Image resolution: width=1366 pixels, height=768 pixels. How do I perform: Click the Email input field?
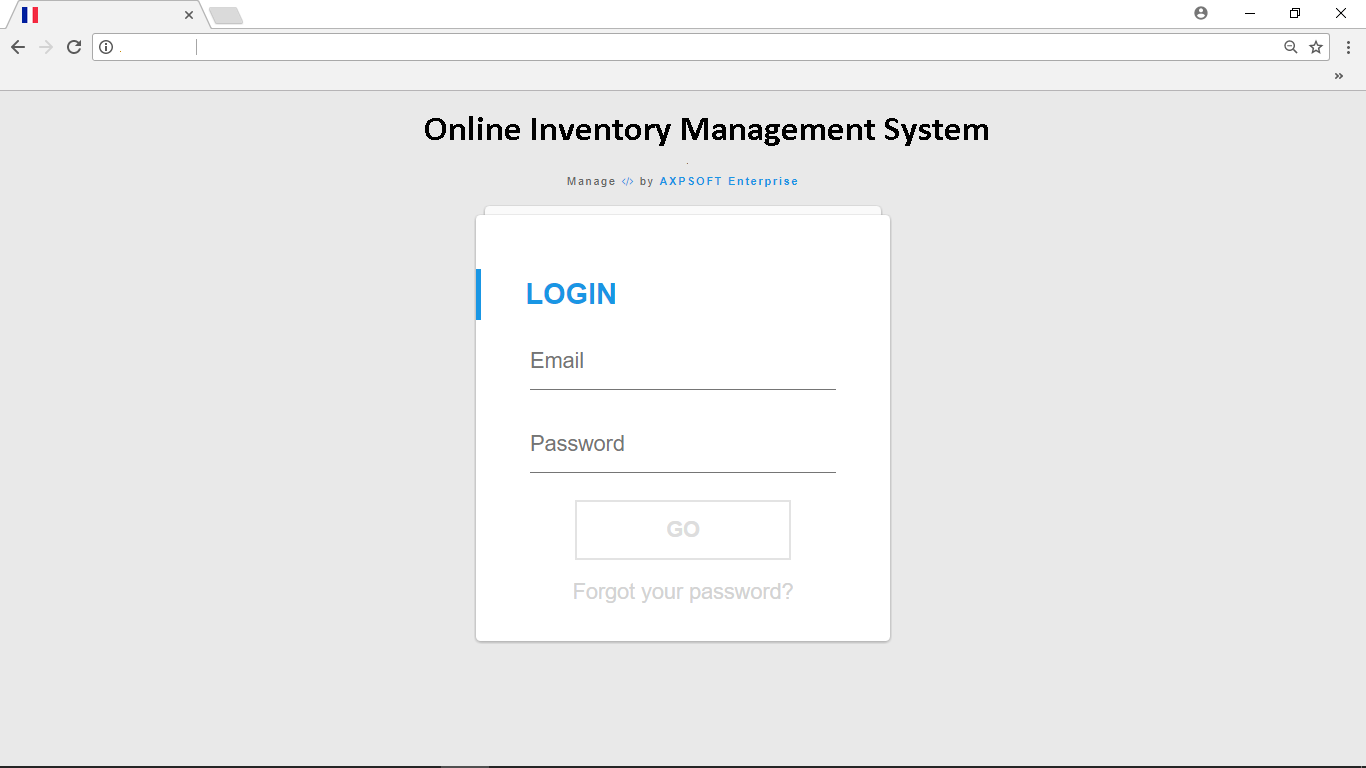point(683,362)
